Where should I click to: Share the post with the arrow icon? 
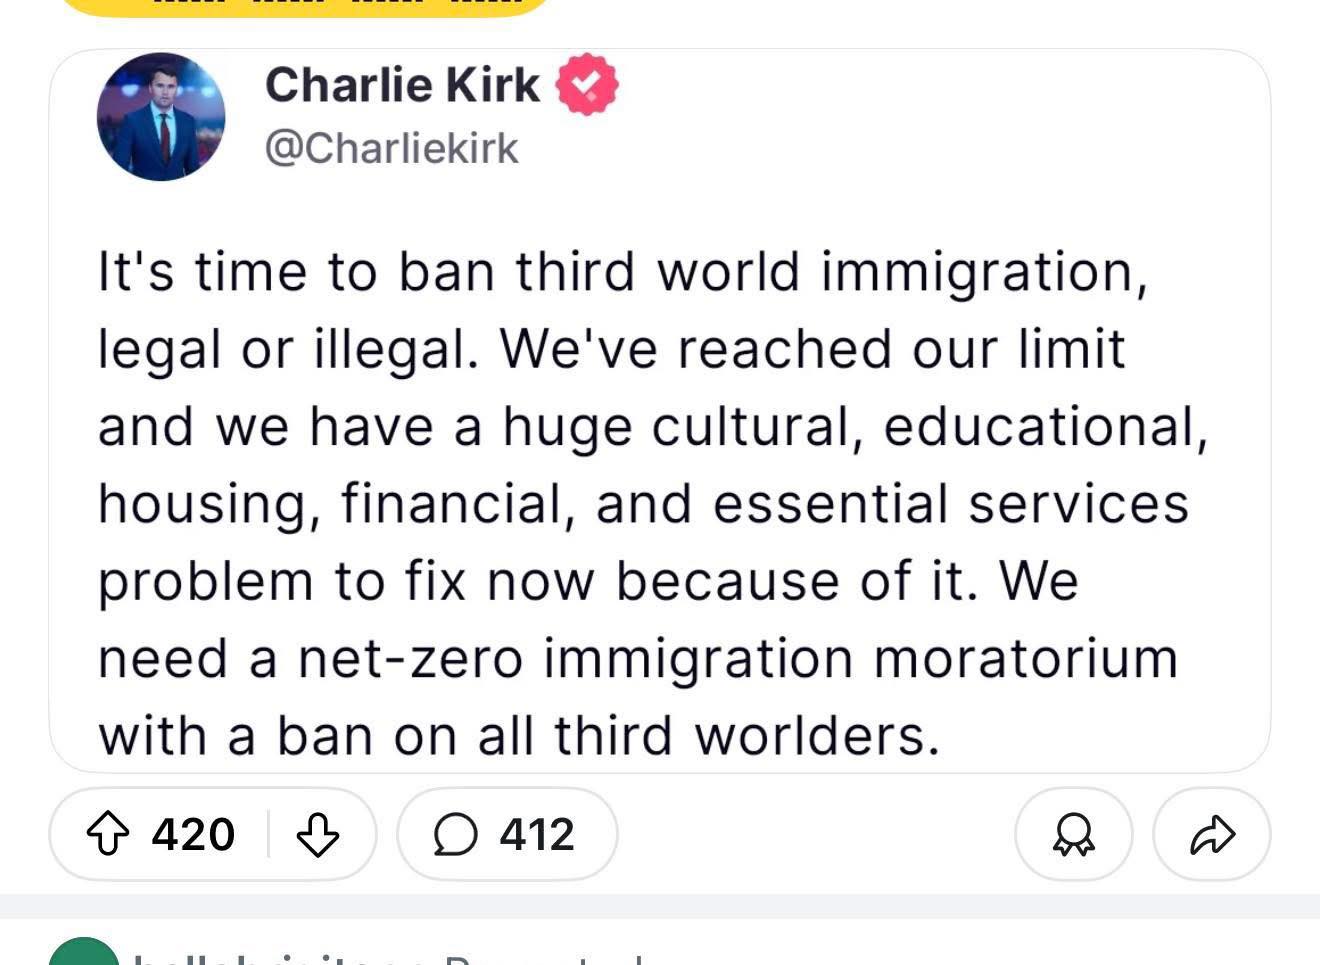pos(1212,834)
